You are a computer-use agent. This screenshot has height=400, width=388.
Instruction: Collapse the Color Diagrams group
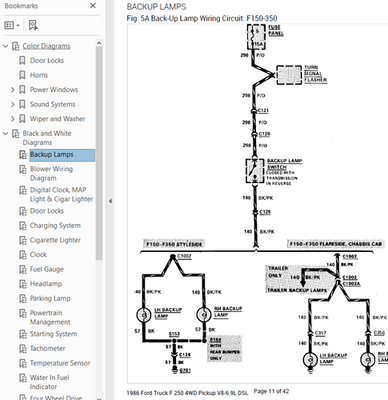(5, 46)
